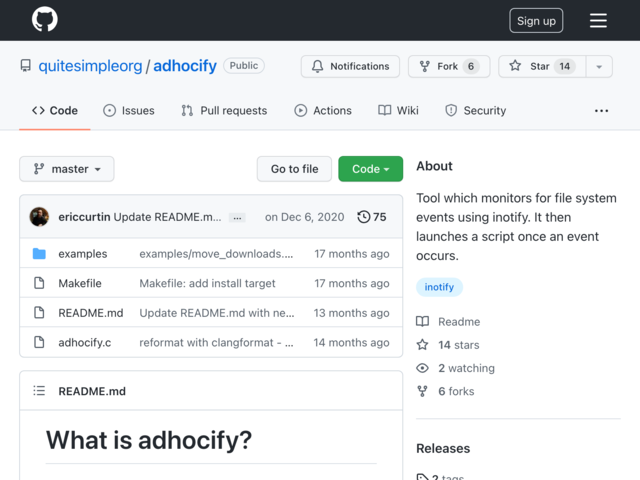Viewport: 640px width, 480px height.
Task: Select the inotify topic tag
Action: pos(439,287)
